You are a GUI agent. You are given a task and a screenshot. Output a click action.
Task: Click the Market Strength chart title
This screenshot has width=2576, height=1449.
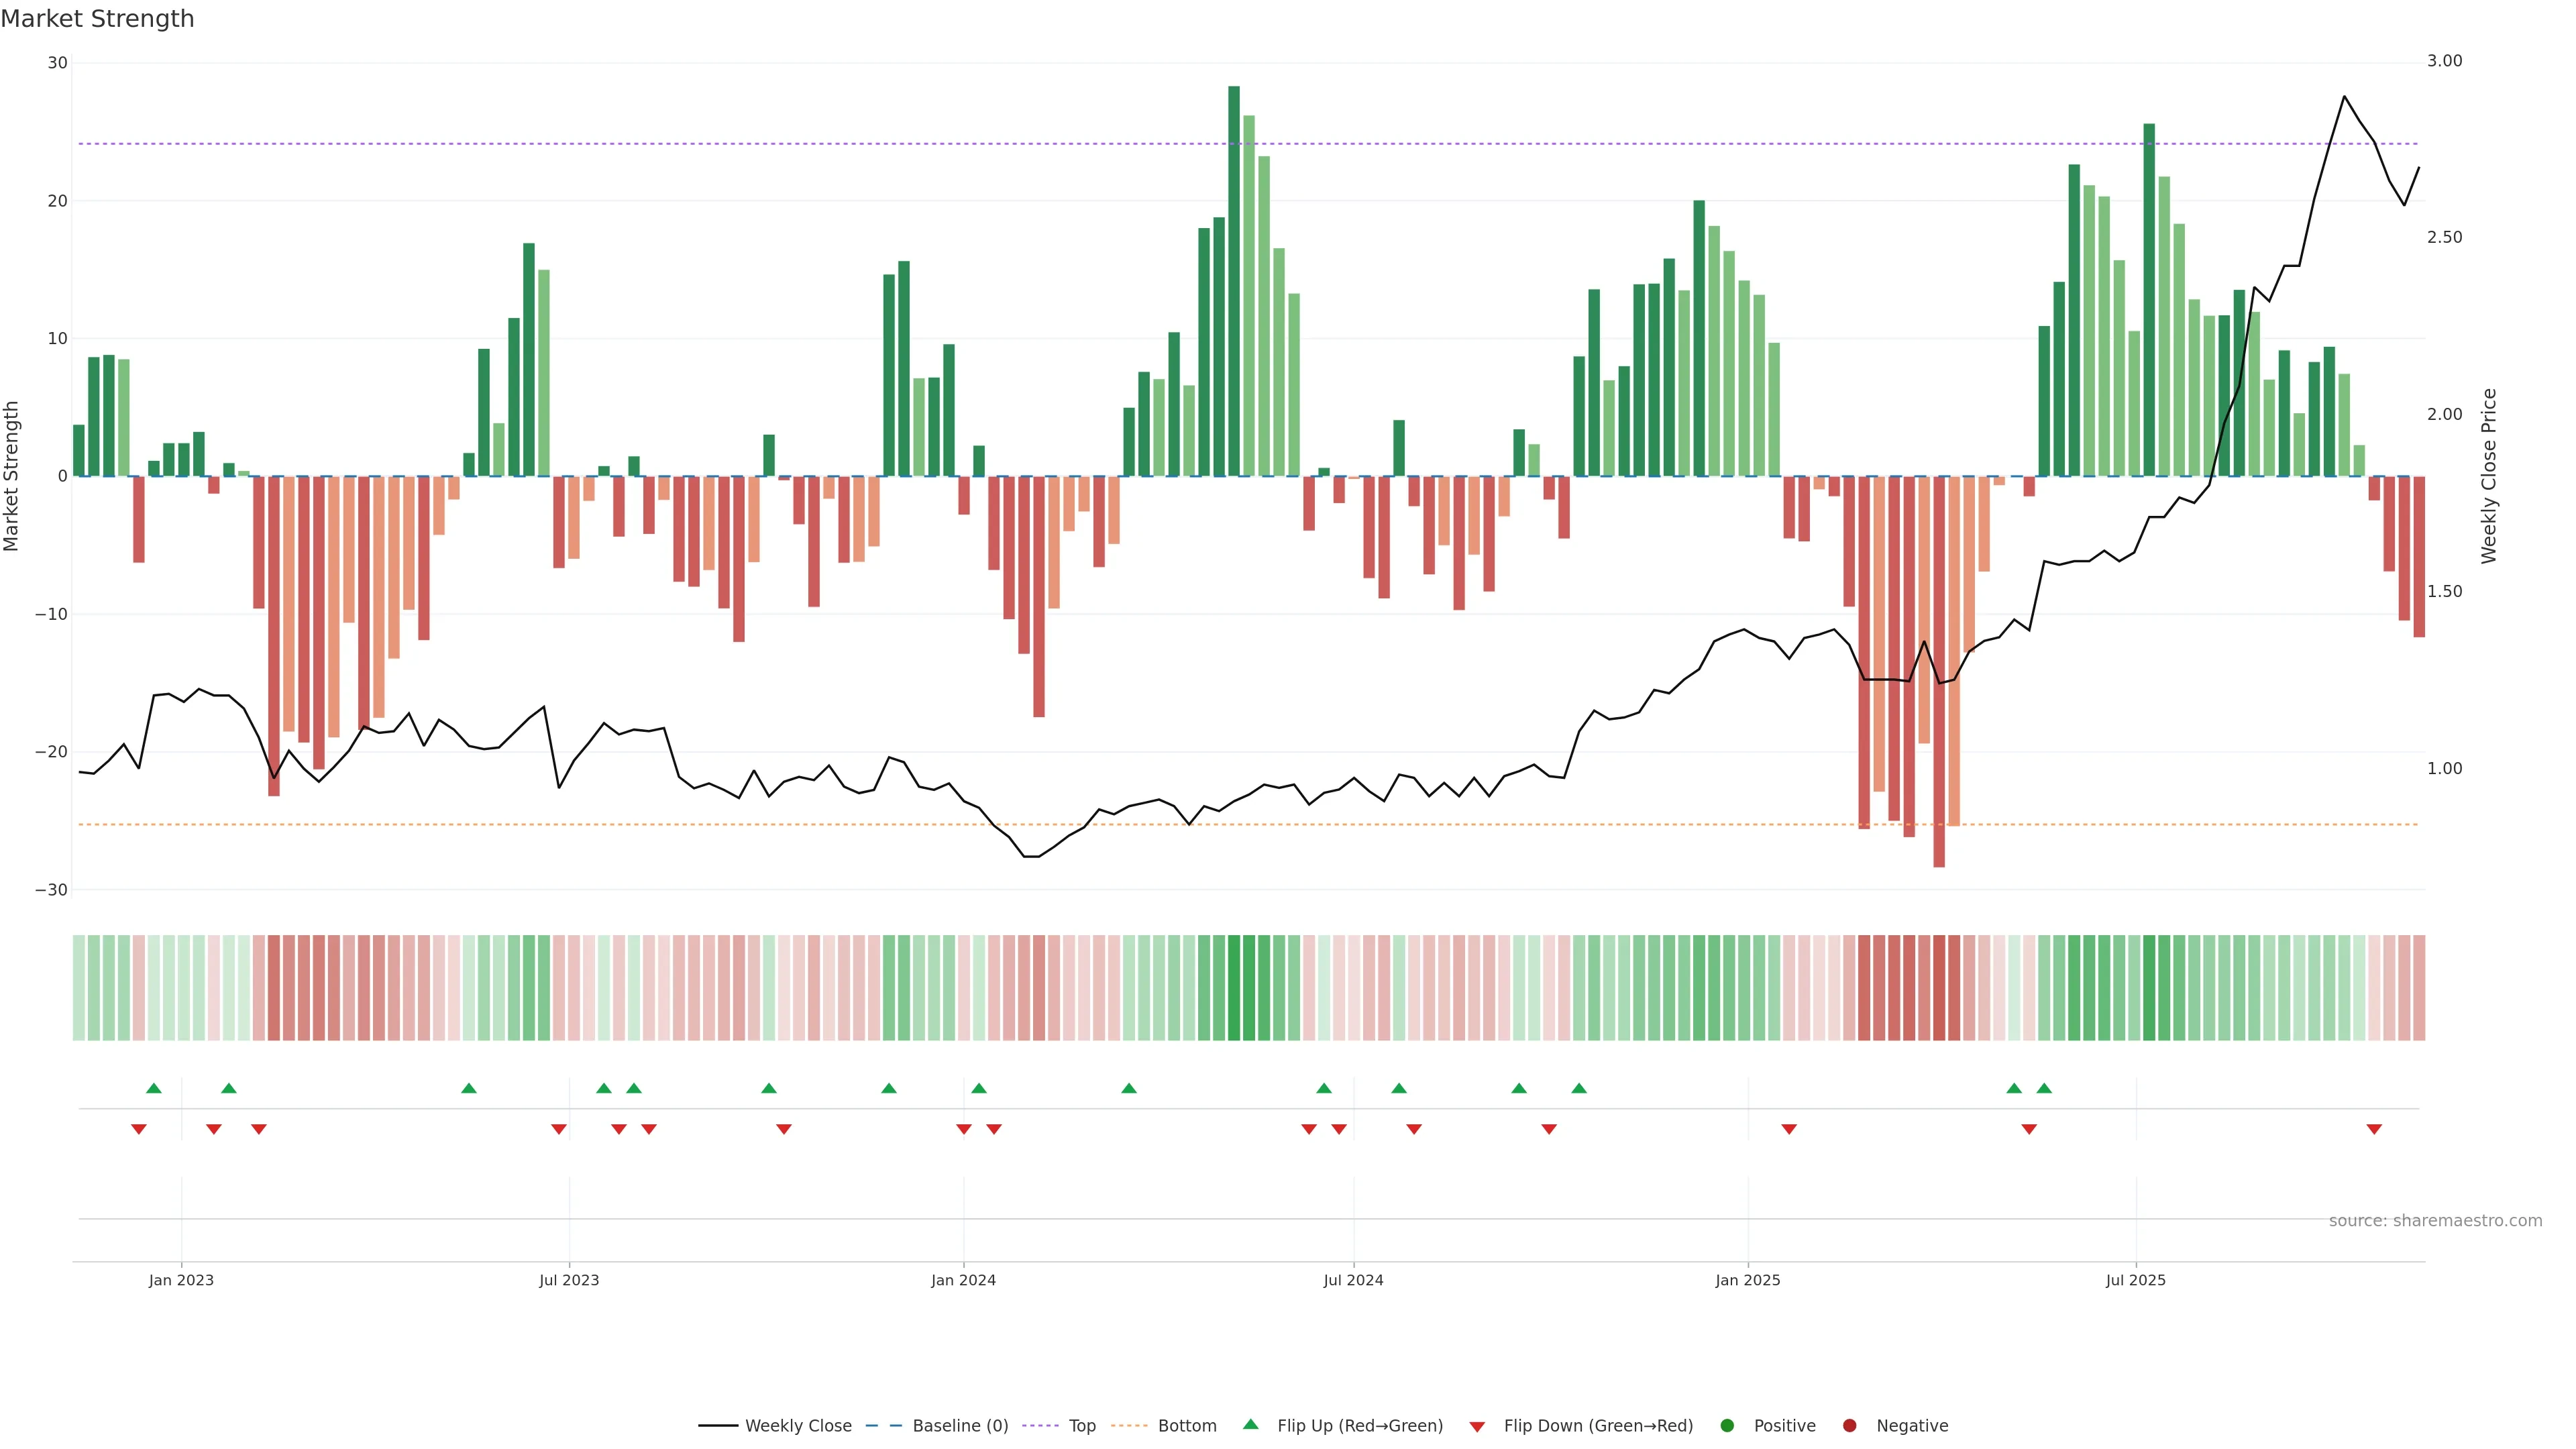coord(97,19)
